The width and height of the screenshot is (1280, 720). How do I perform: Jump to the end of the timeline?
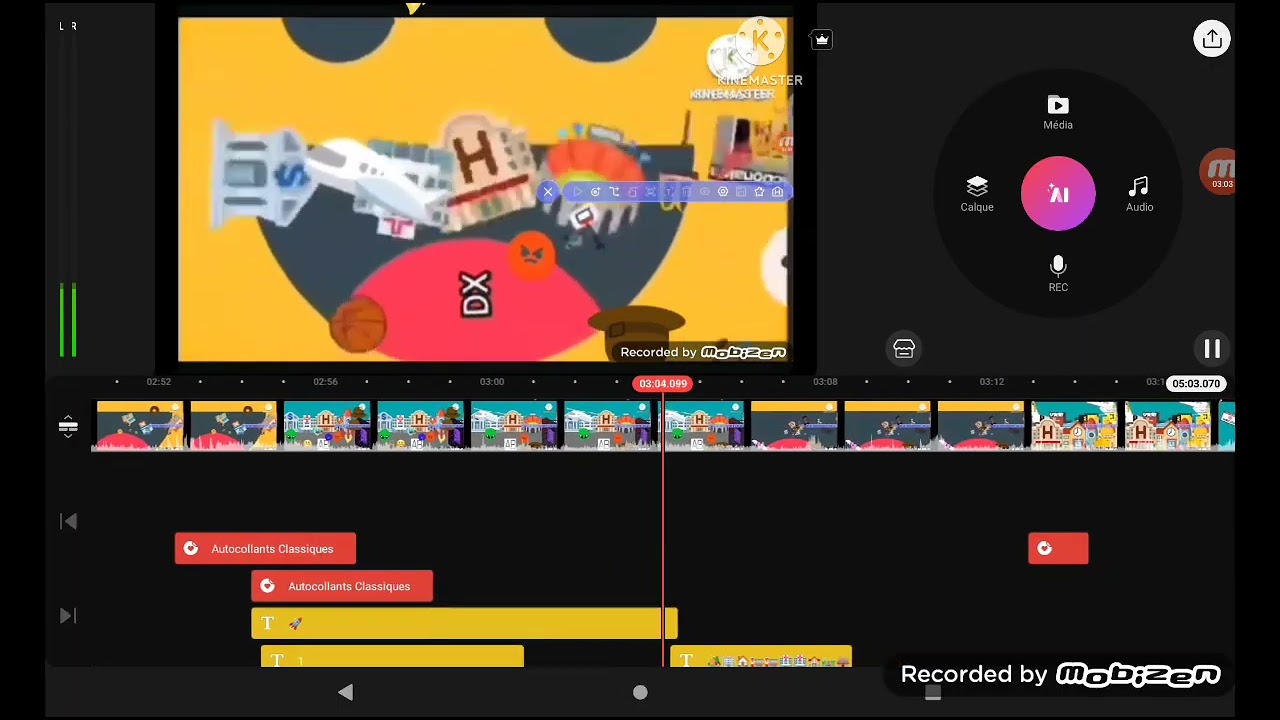(68, 616)
